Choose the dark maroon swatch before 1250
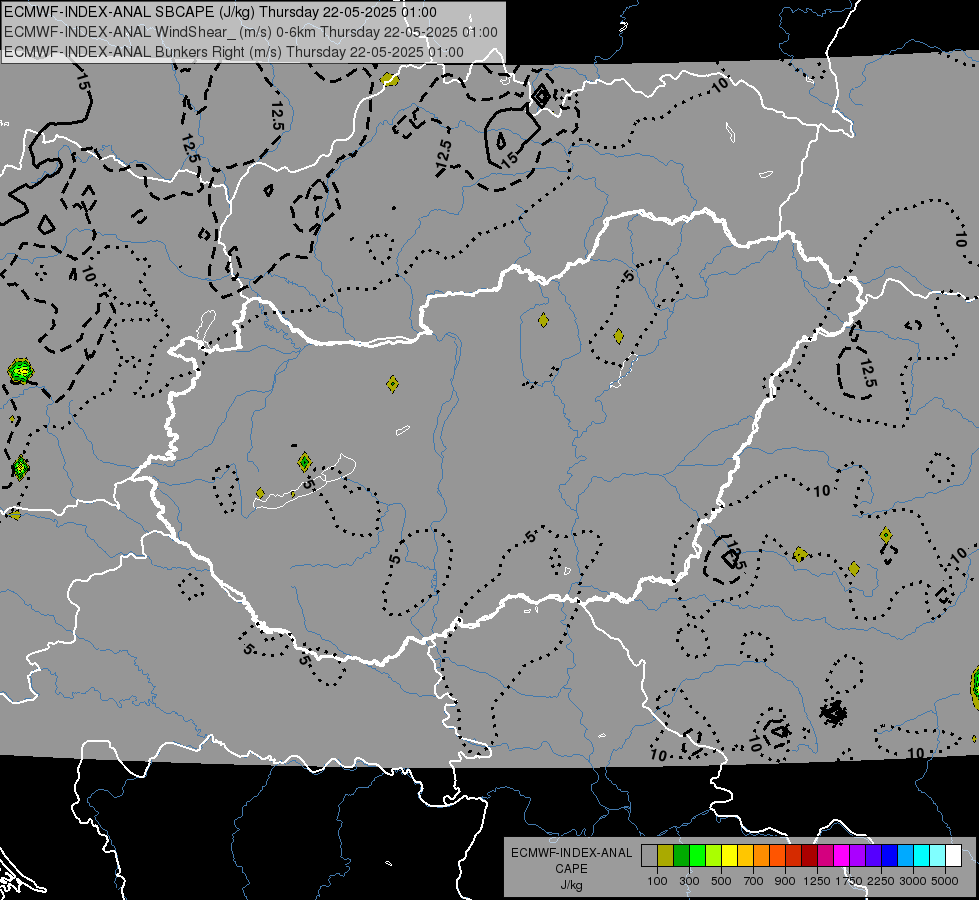 pos(810,856)
